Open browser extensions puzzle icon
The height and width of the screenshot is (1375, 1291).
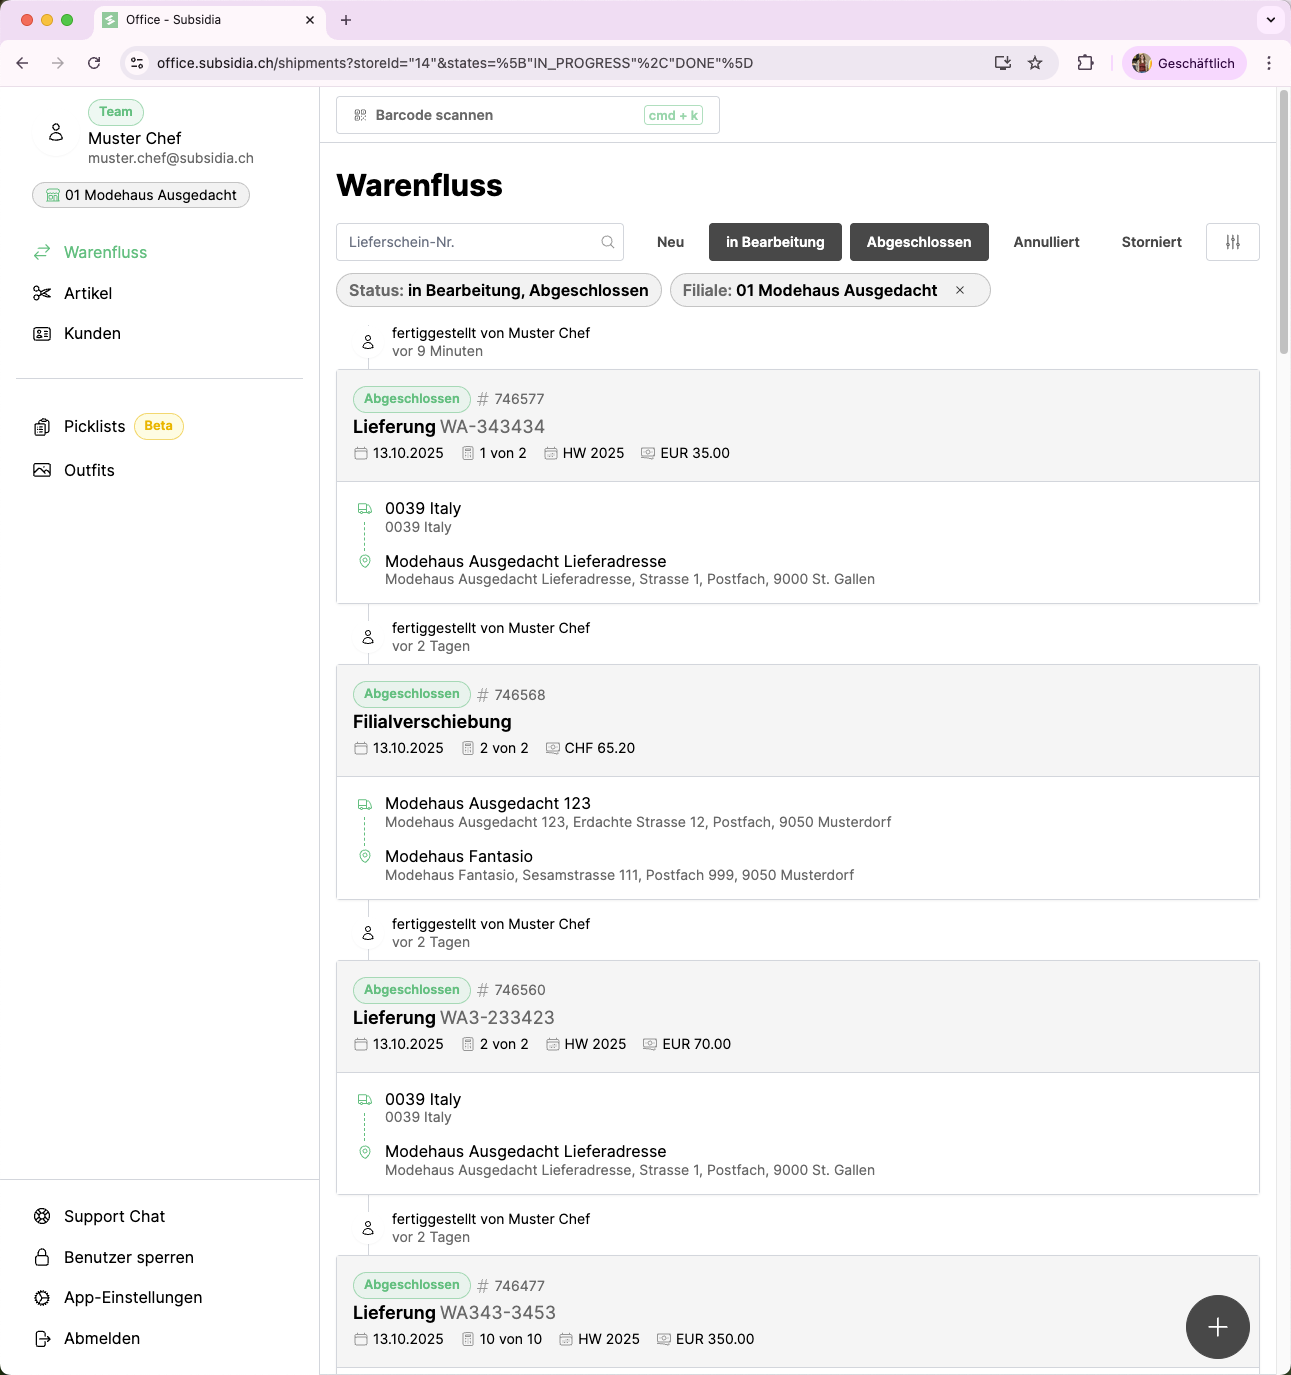point(1085,63)
